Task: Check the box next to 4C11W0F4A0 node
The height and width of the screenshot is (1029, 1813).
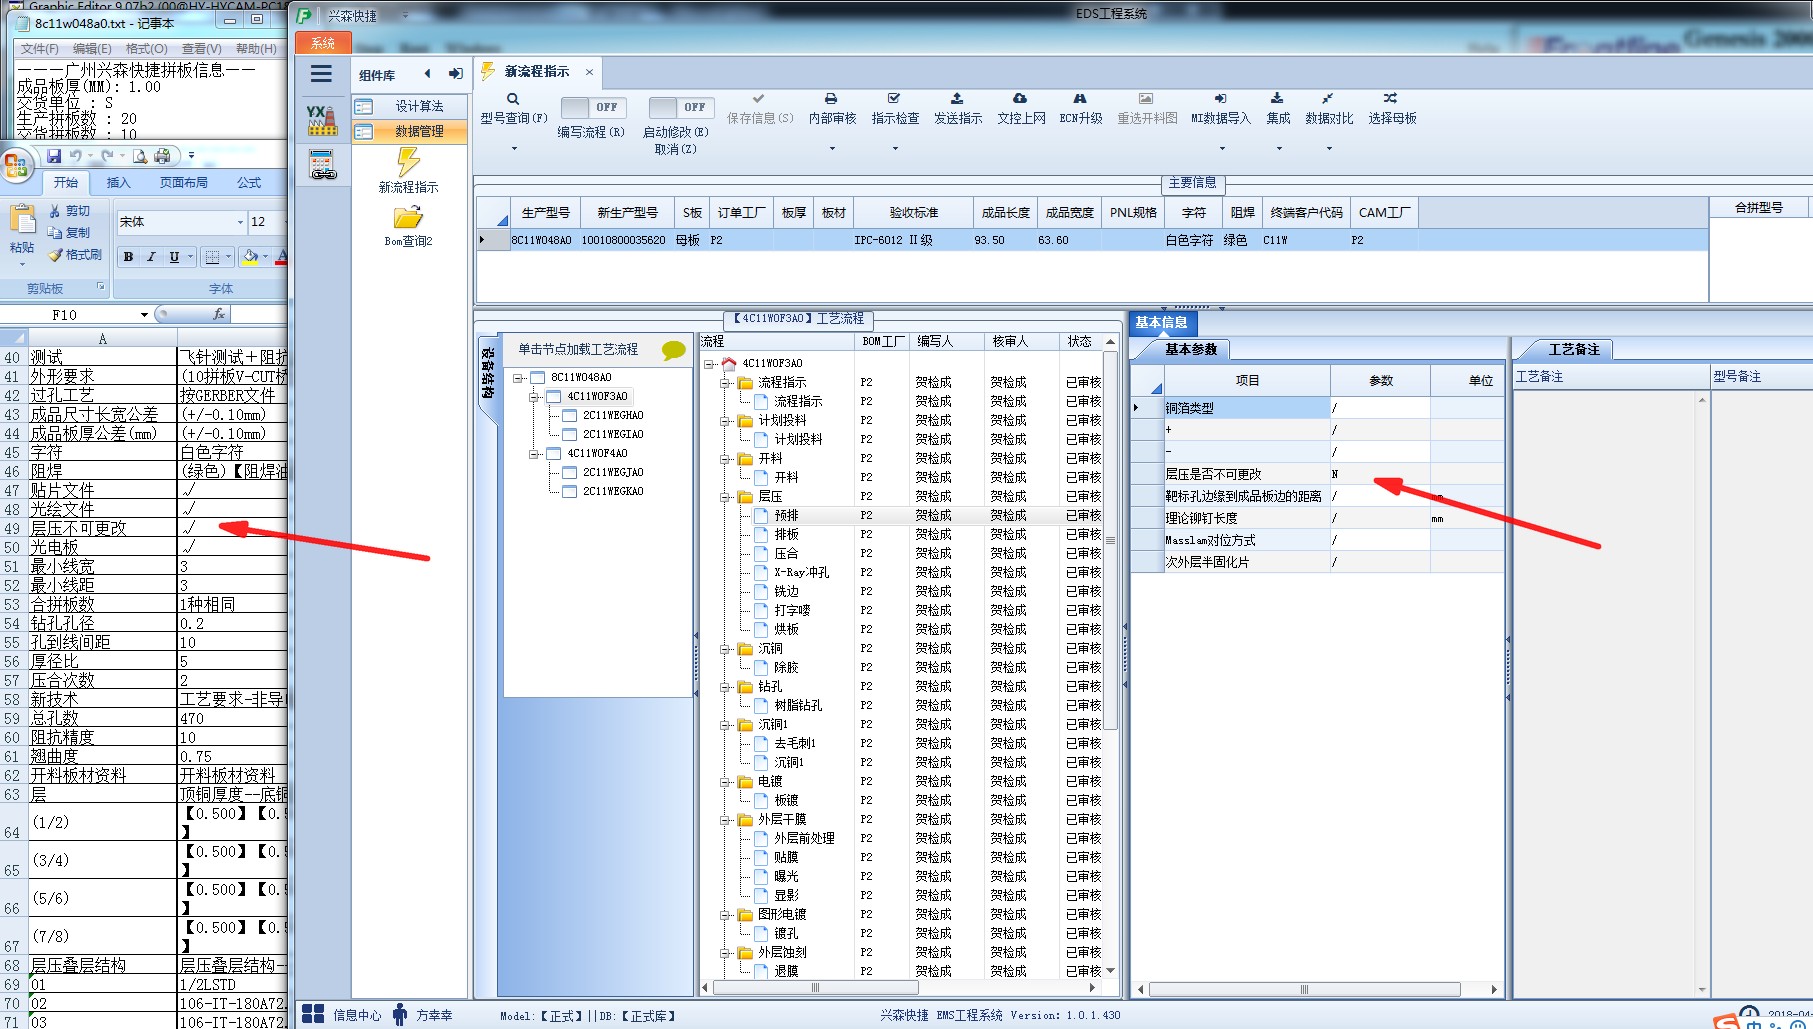Action: [x=554, y=453]
